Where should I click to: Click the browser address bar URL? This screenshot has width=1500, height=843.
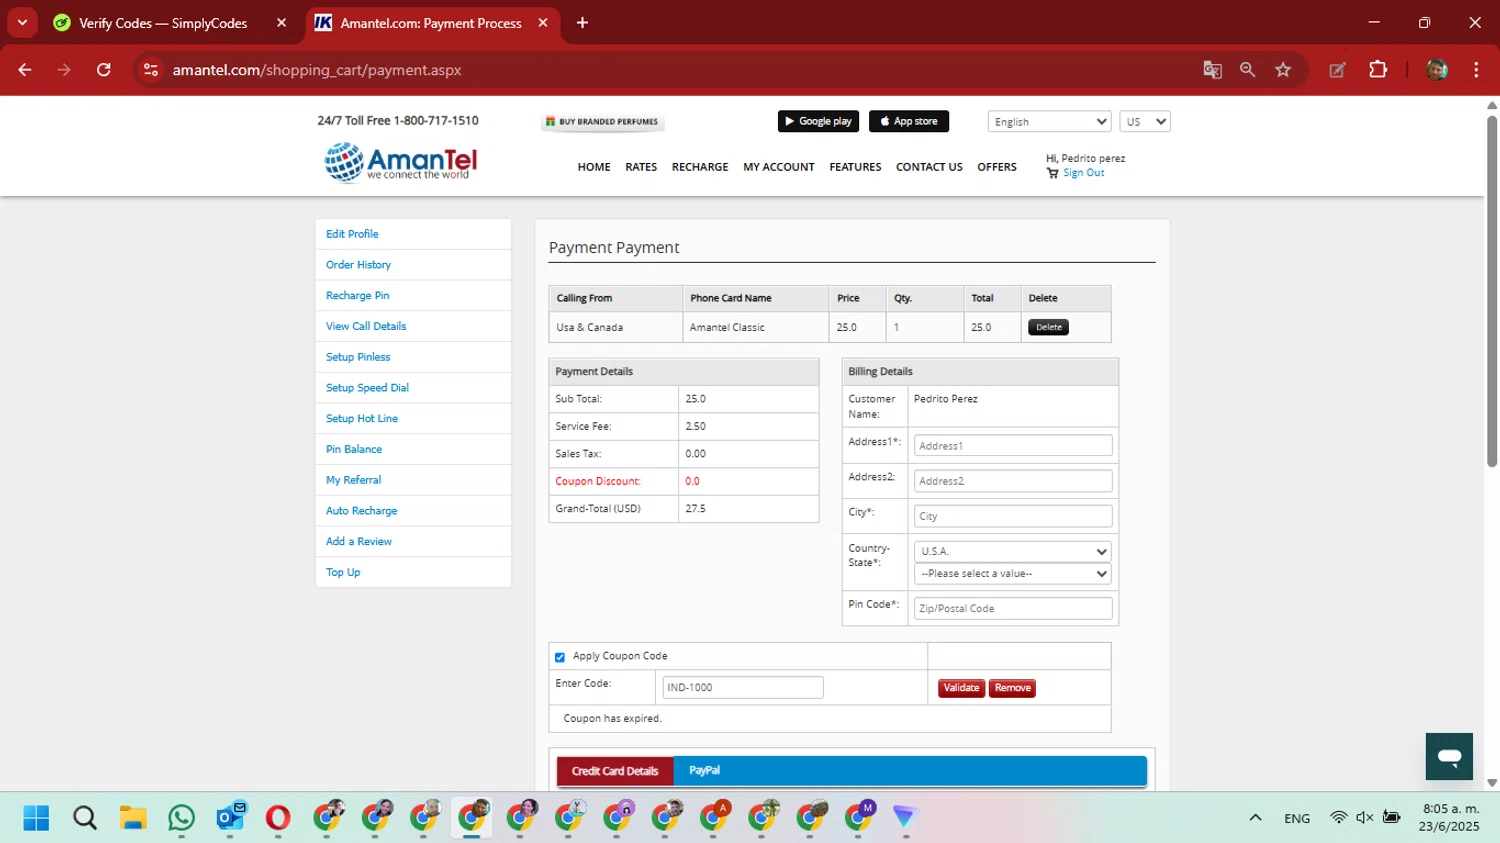[x=317, y=70]
